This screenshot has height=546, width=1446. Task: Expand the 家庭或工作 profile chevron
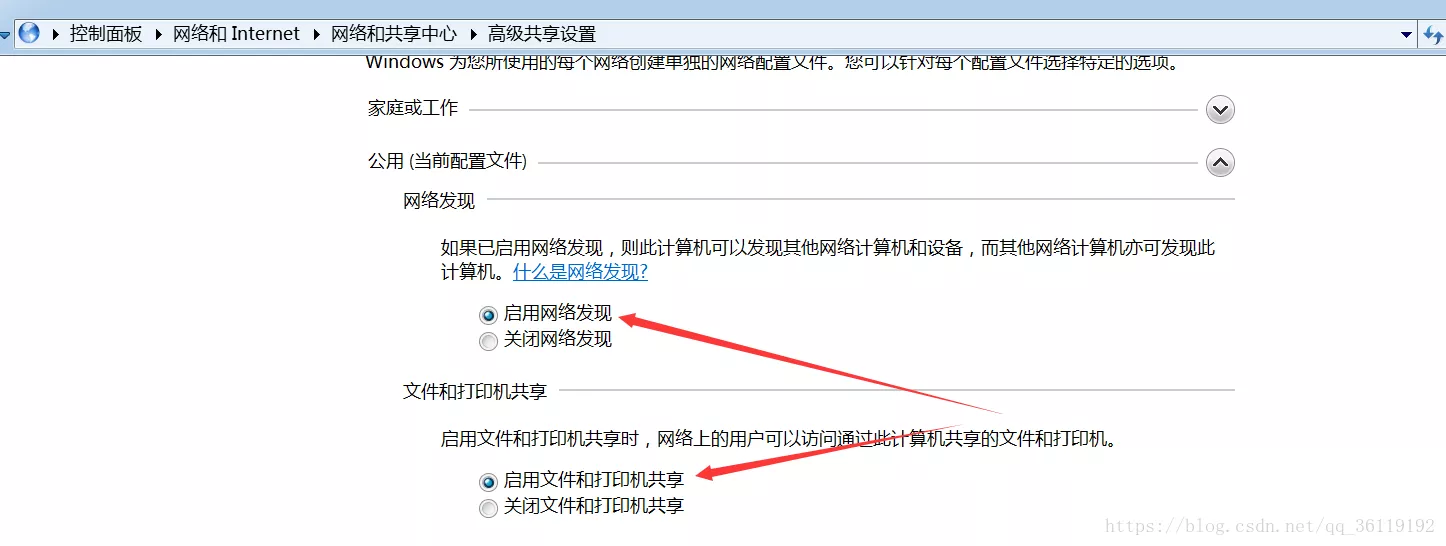(1220, 110)
